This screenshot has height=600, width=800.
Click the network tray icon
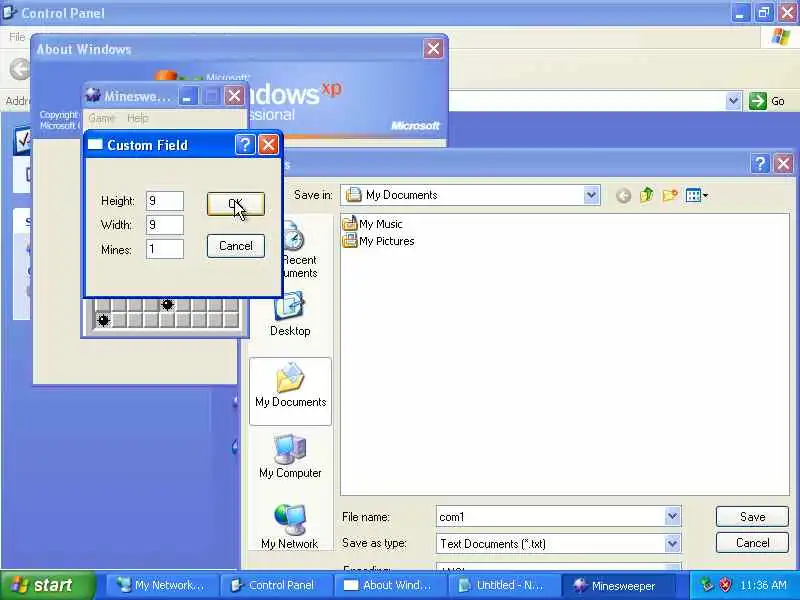pyautogui.click(x=707, y=585)
